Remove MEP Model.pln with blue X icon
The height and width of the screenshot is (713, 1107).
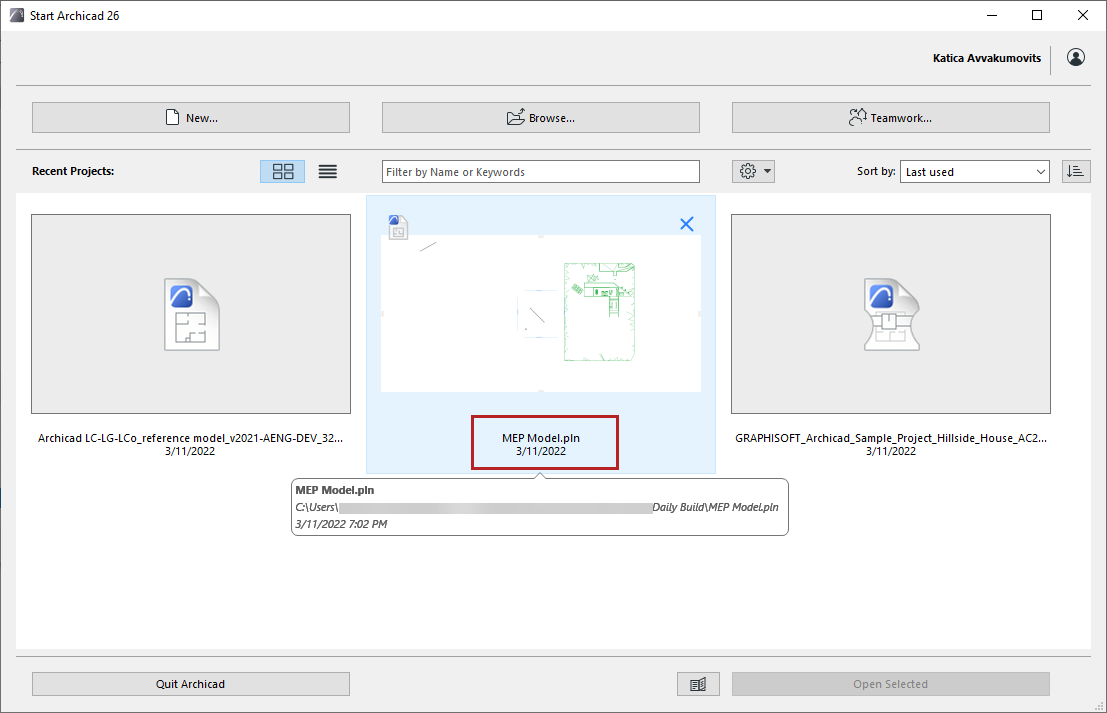click(x=686, y=224)
